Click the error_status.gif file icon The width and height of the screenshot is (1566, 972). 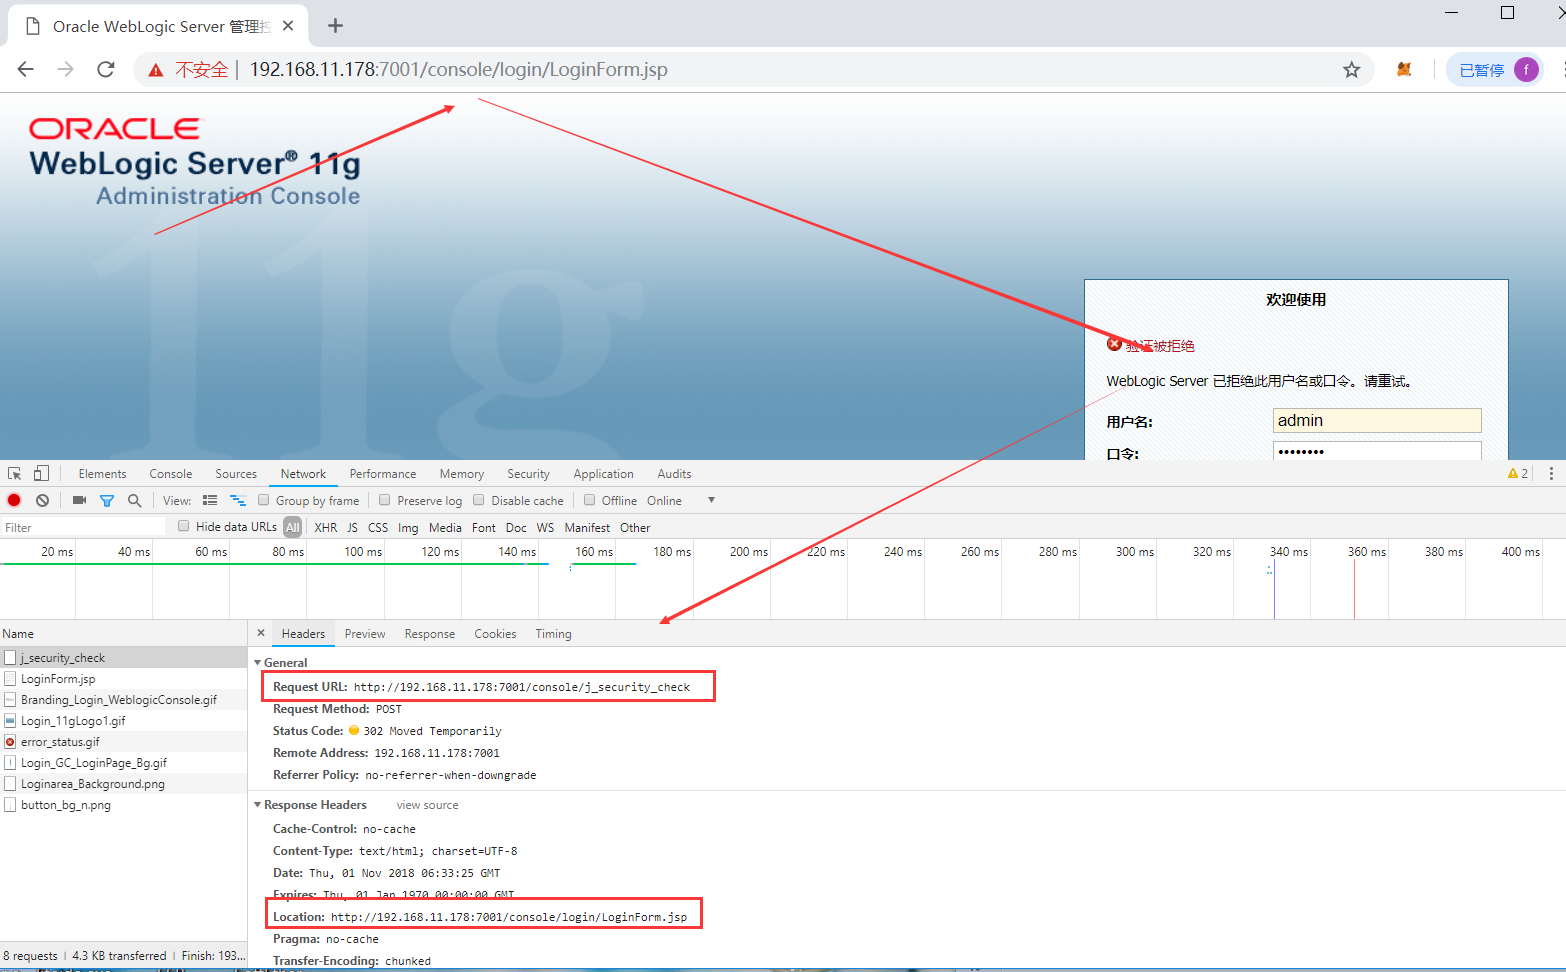[x=10, y=742]
